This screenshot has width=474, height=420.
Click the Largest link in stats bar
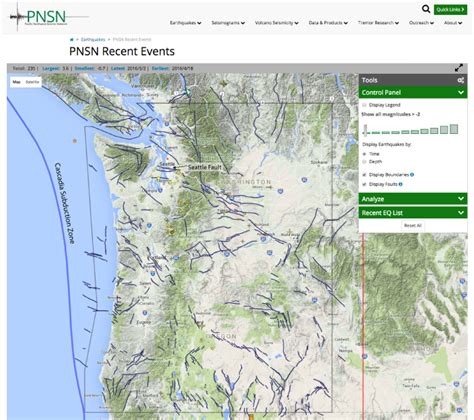pos(51,68)
